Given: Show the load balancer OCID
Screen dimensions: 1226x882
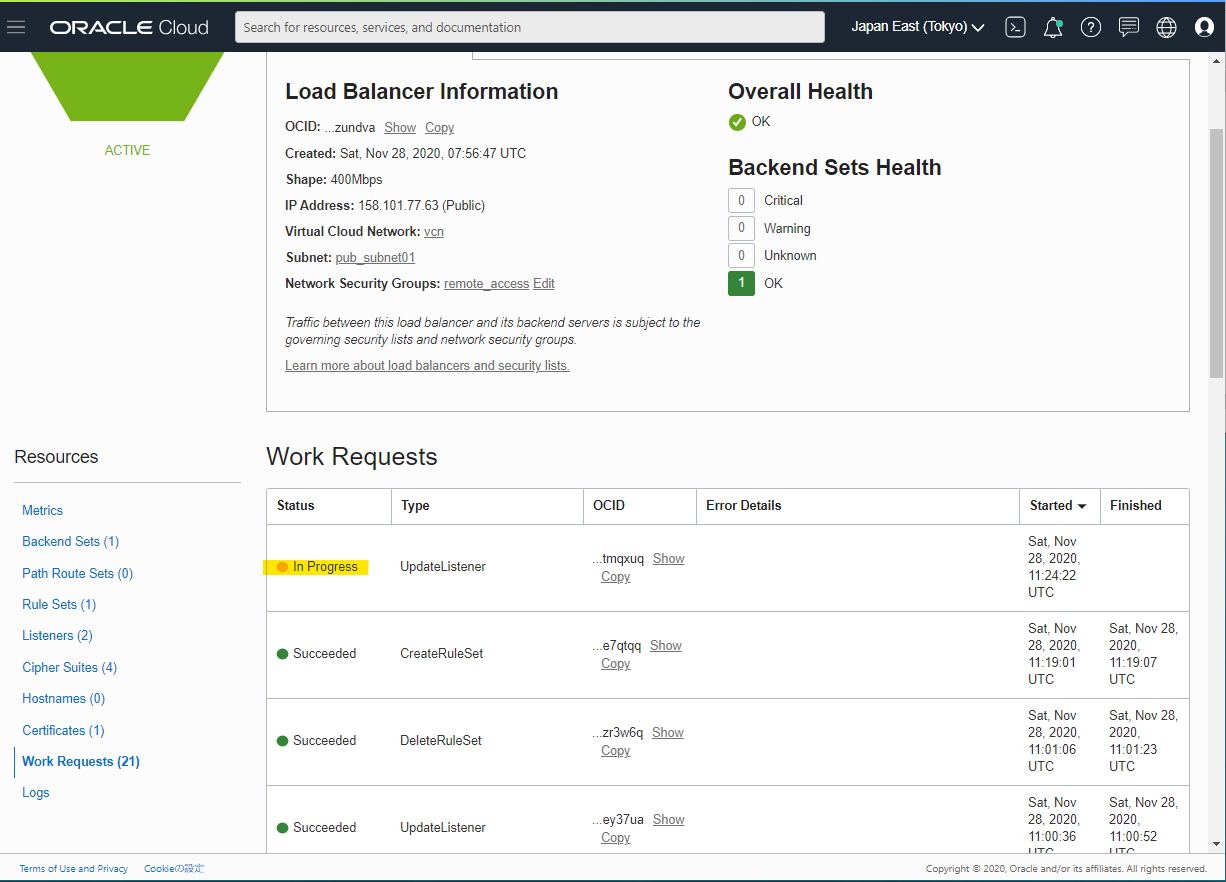Looking at the screenshot, I should 400,127.
